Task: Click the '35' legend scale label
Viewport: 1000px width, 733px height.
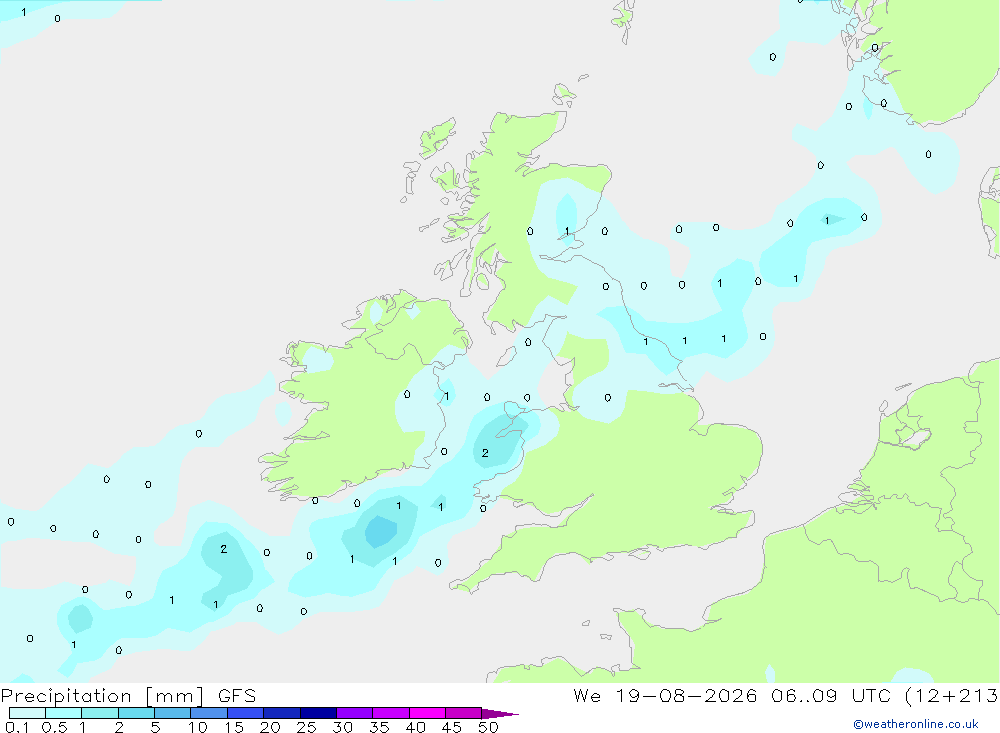Action: pos(379,727)
